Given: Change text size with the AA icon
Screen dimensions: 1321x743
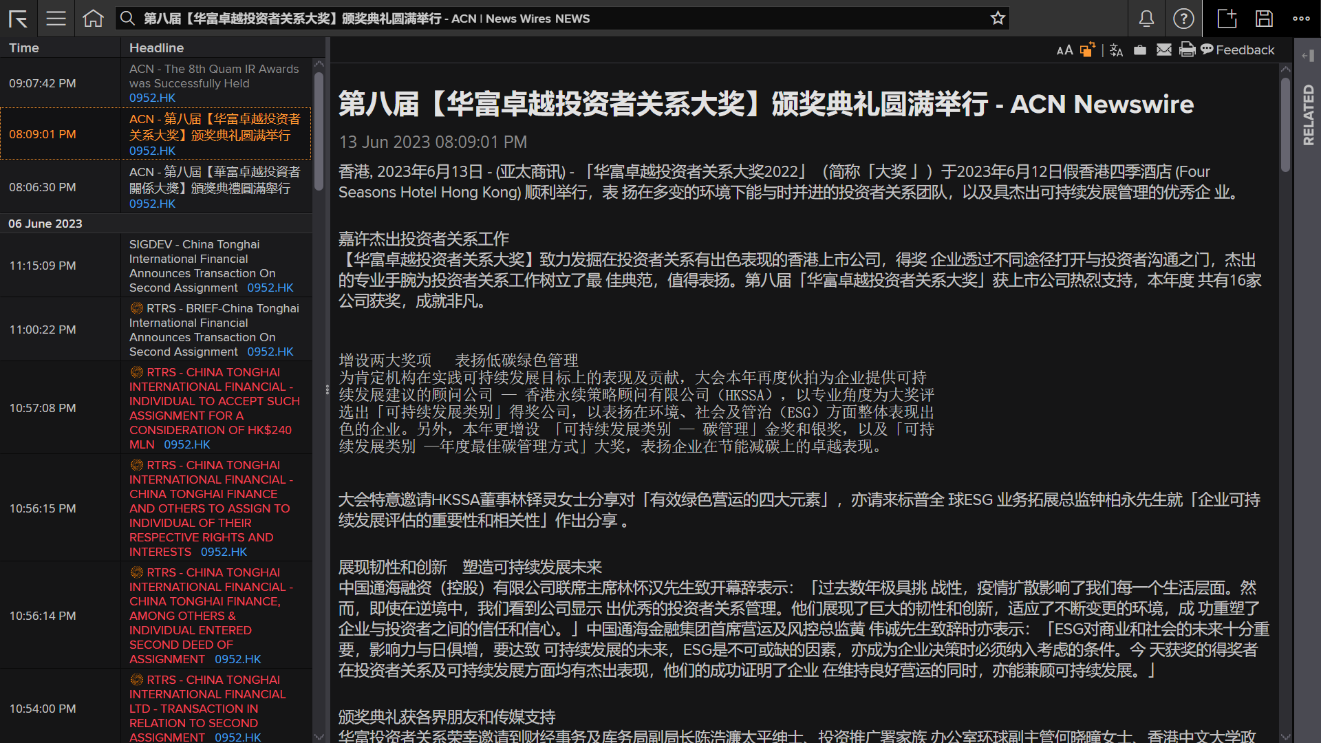Looking at the screenshot, I should pos(1064,50).
